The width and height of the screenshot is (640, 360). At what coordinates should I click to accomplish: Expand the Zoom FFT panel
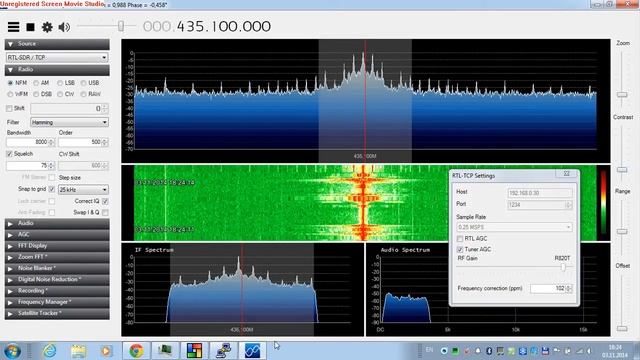(57, 257)
